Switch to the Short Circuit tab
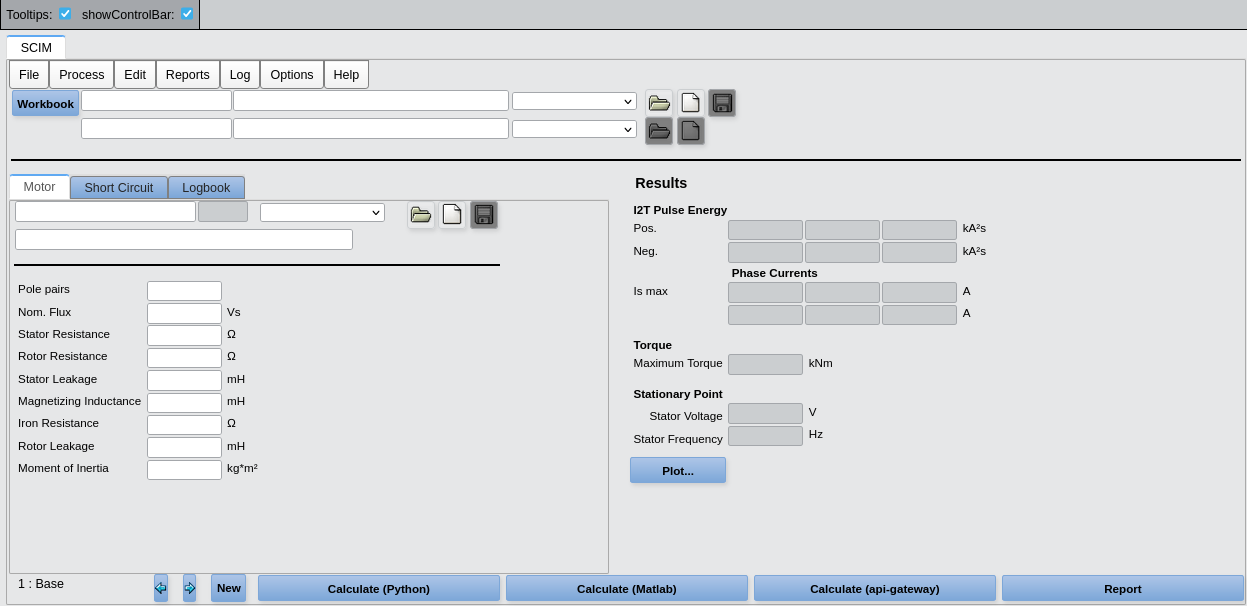The width and height of the screenshot is (1247, 606). click(119, 188)
